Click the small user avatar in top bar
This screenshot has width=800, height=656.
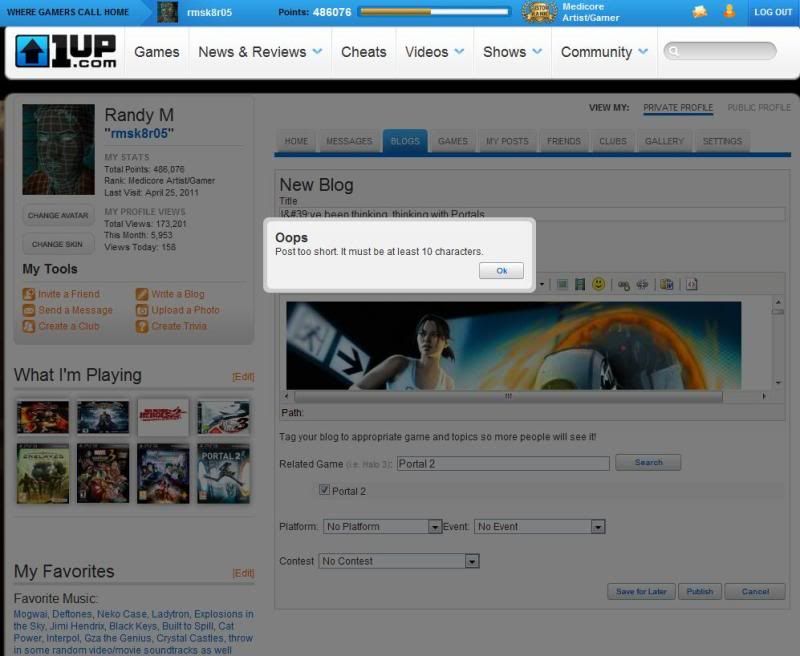tap(167, 12)
